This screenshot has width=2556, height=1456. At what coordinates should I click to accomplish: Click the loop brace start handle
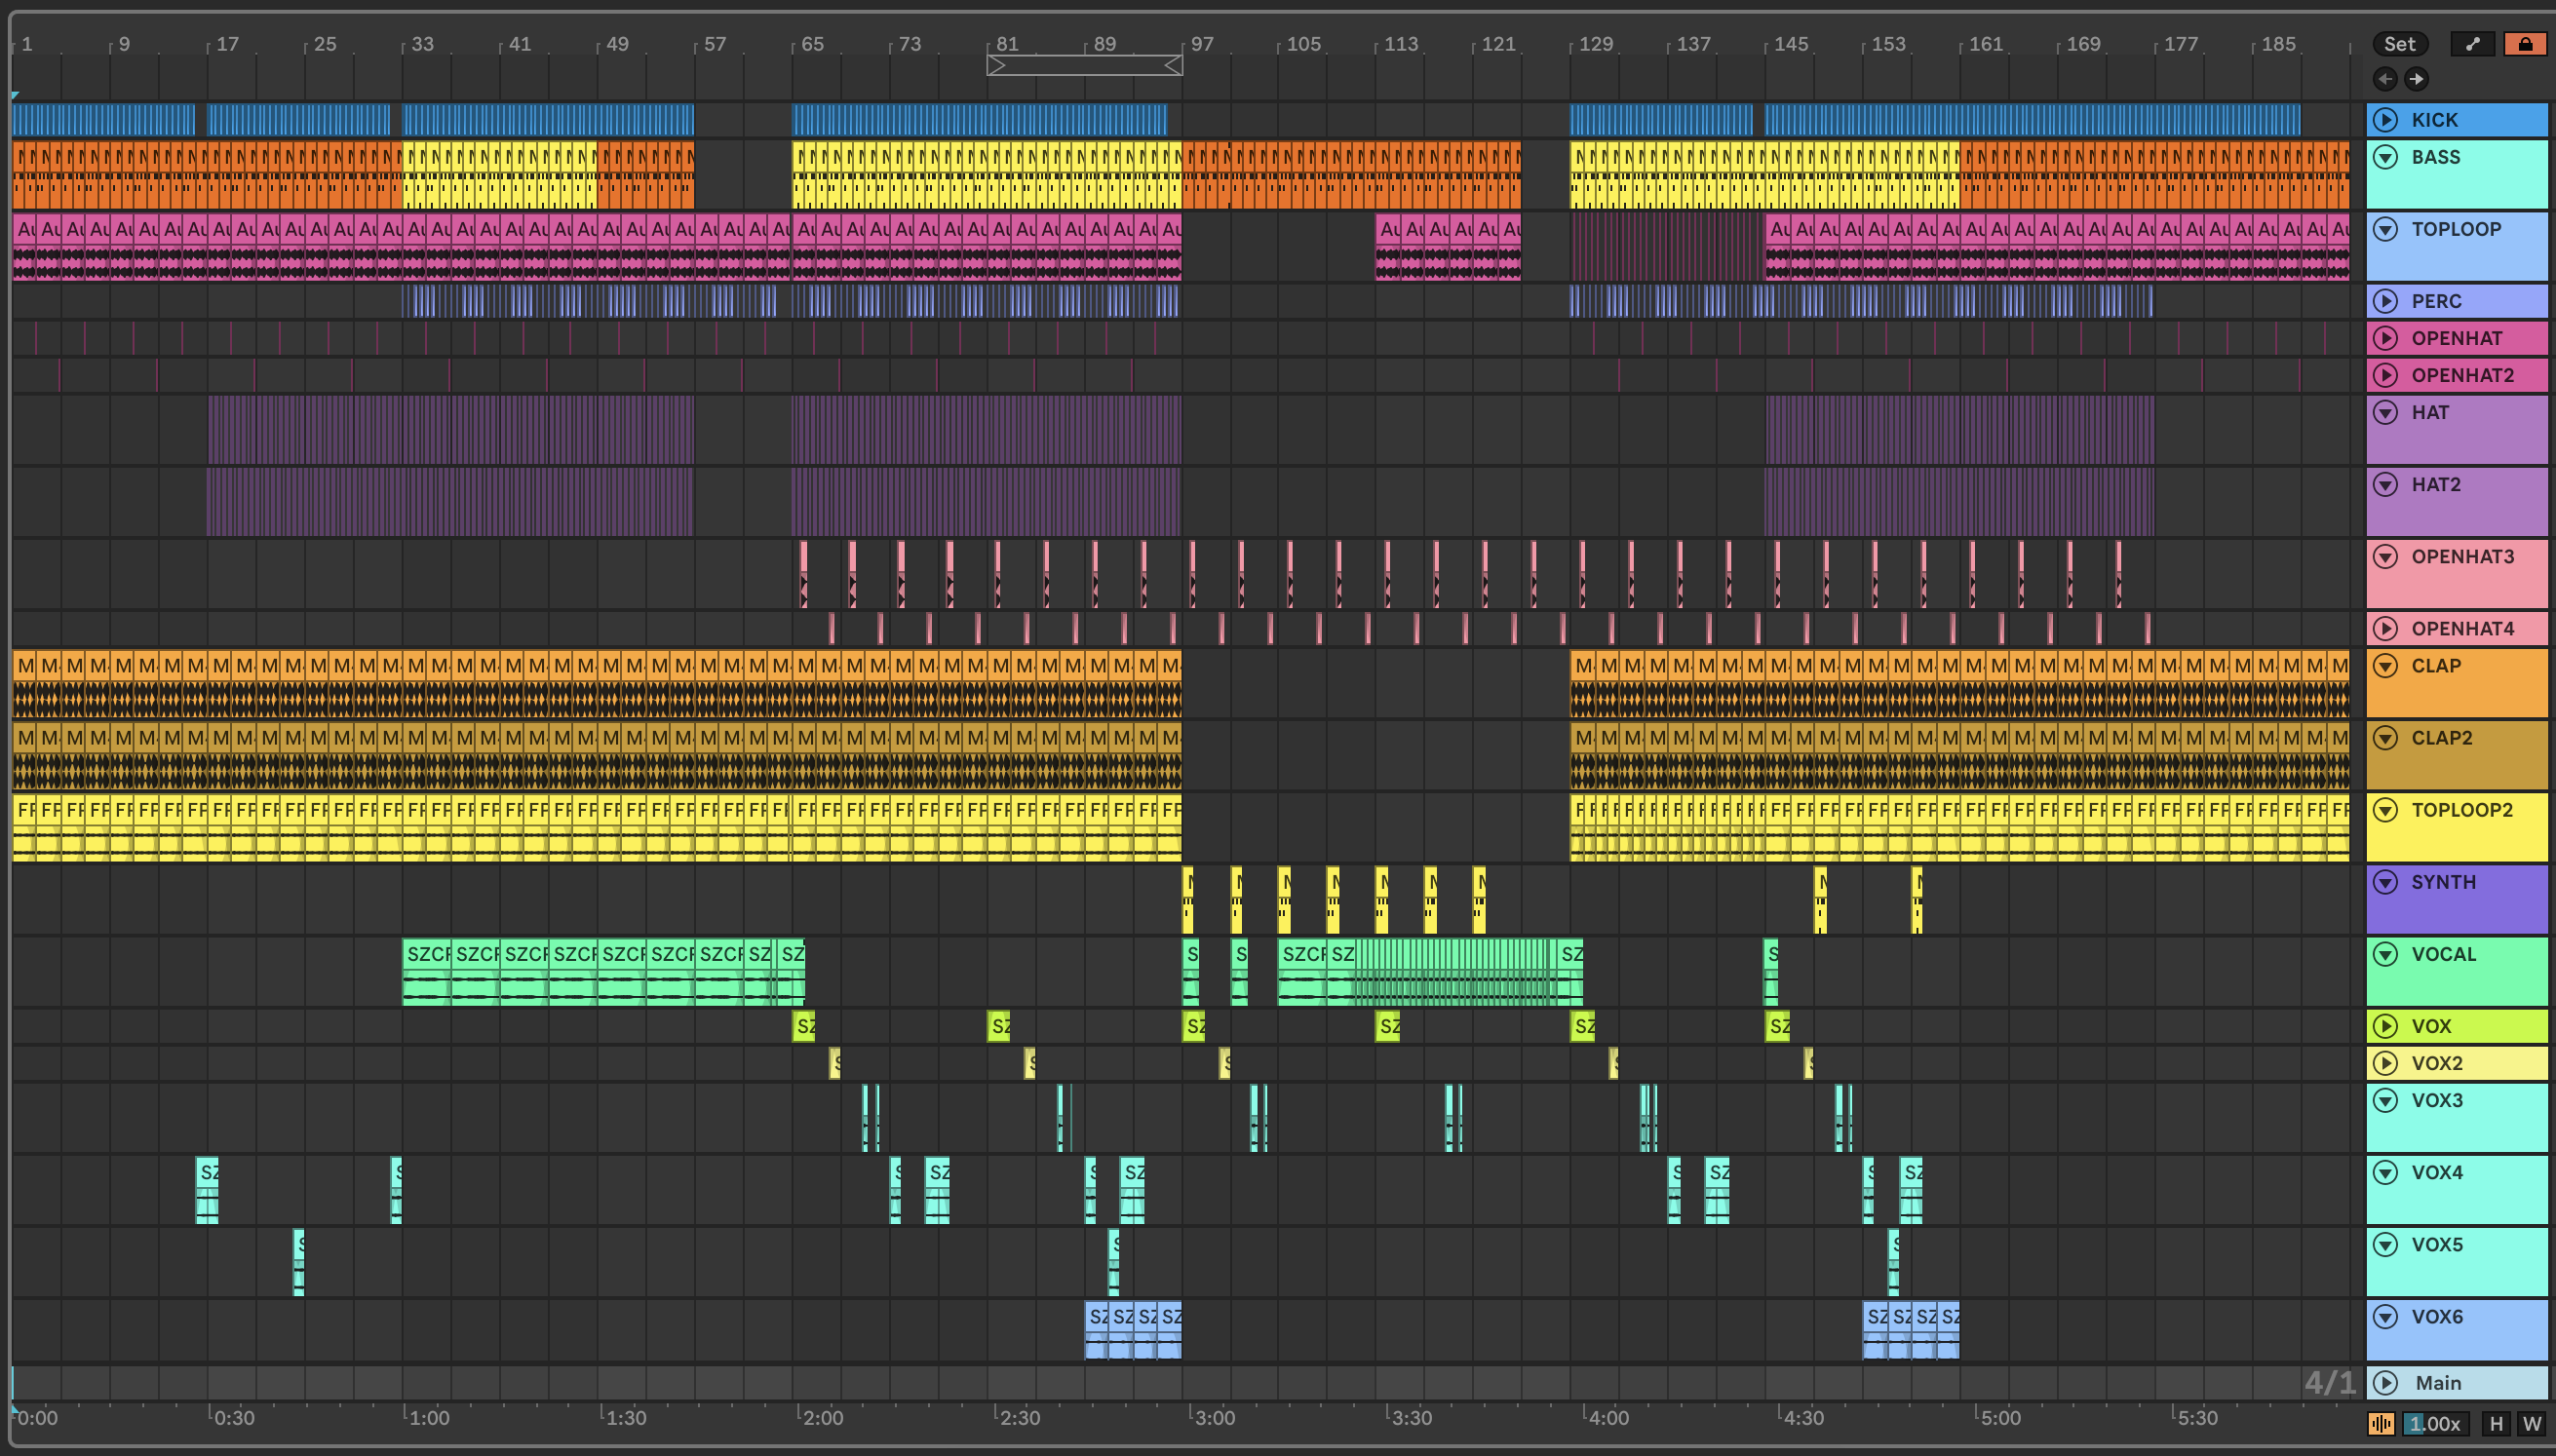click(x=996, y=65)
